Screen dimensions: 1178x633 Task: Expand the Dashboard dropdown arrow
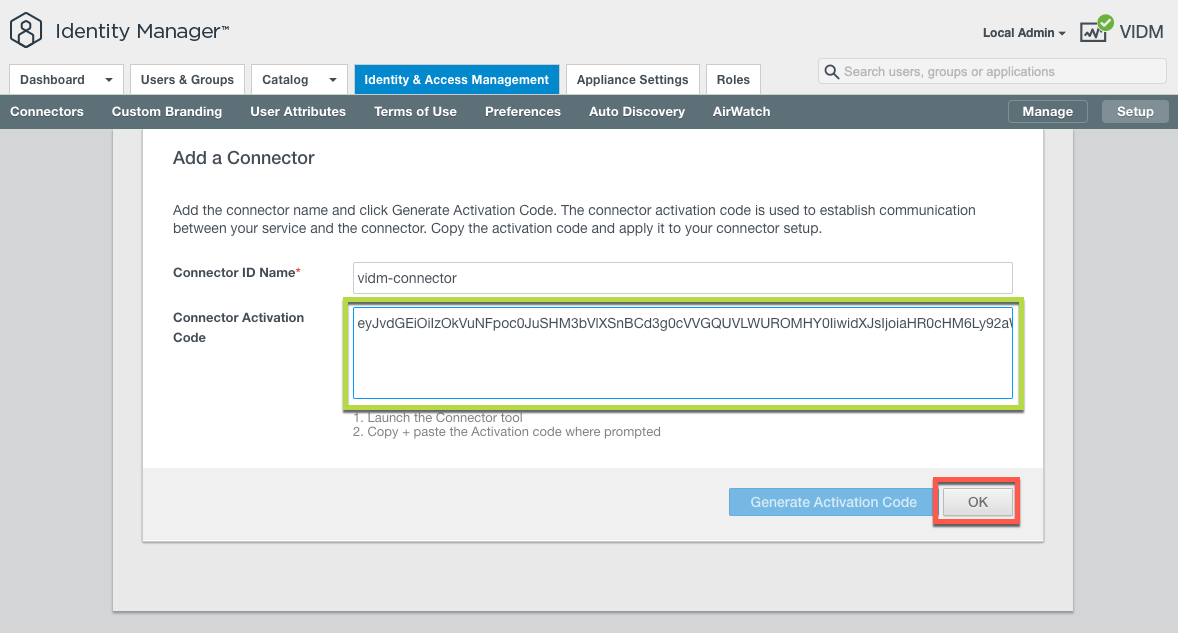(x=109, y=80)
